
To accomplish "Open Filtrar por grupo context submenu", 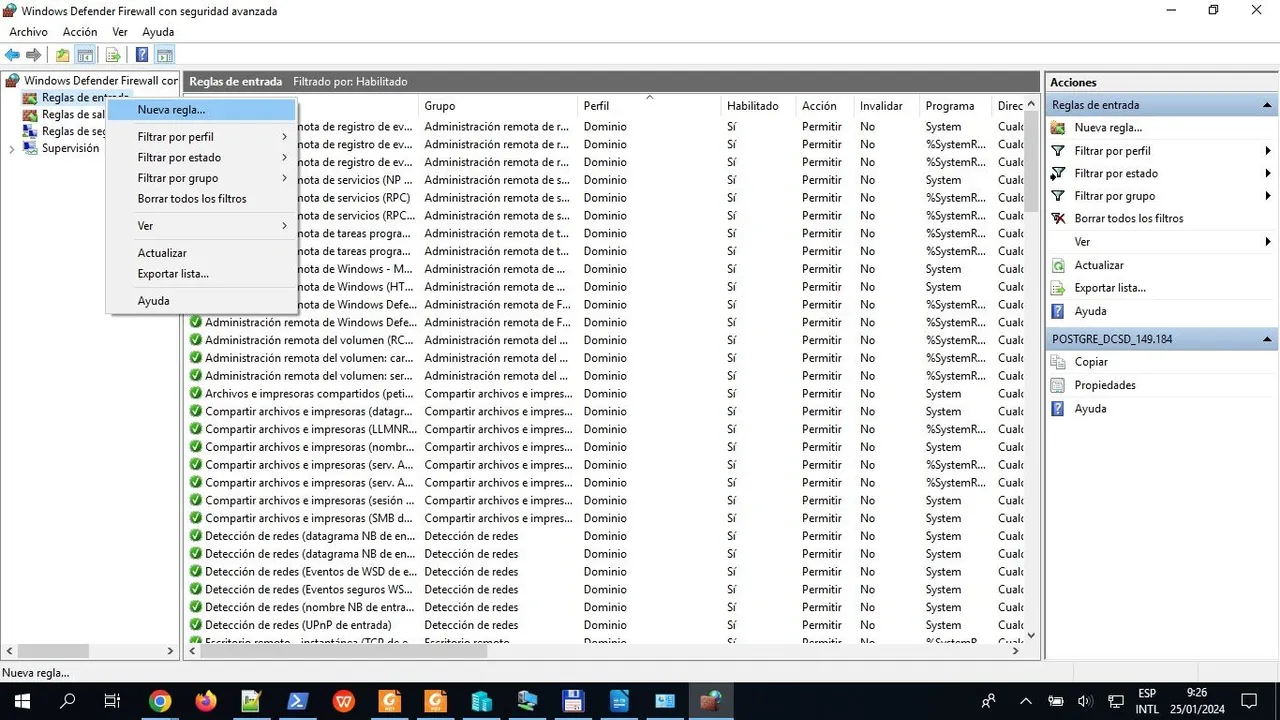I will pos(201,178).
